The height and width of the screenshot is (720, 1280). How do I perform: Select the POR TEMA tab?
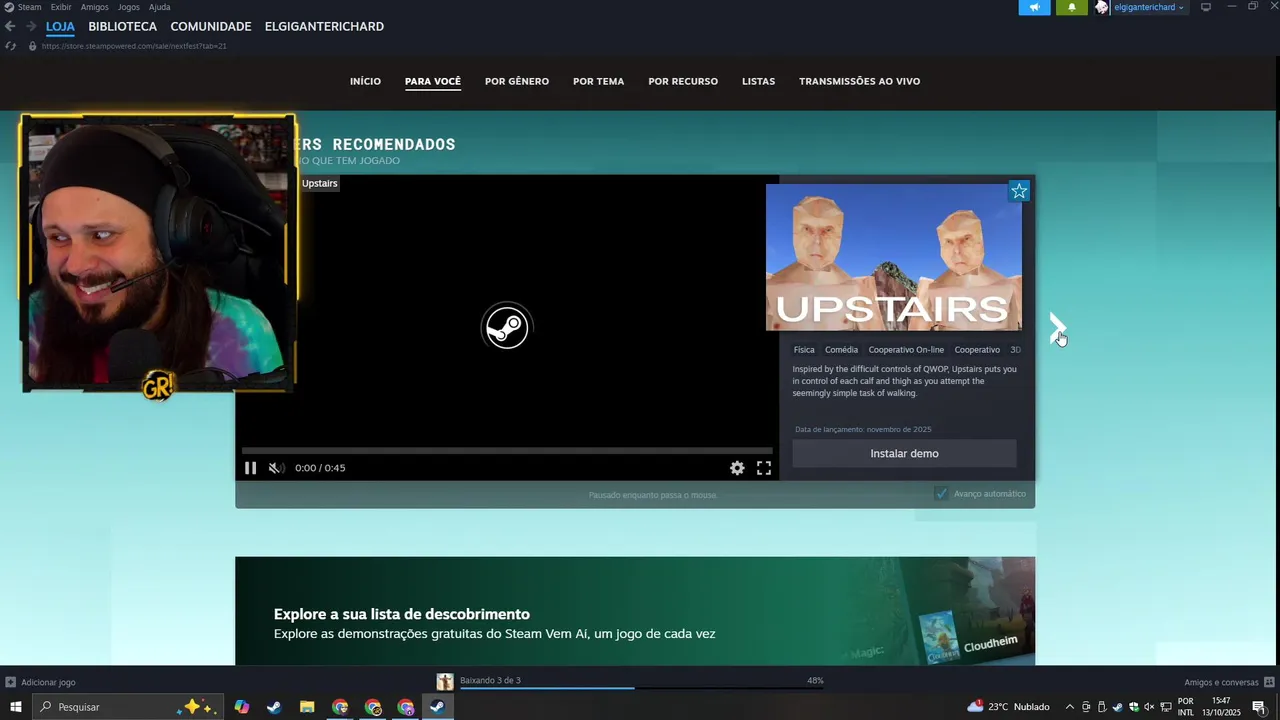598,82
